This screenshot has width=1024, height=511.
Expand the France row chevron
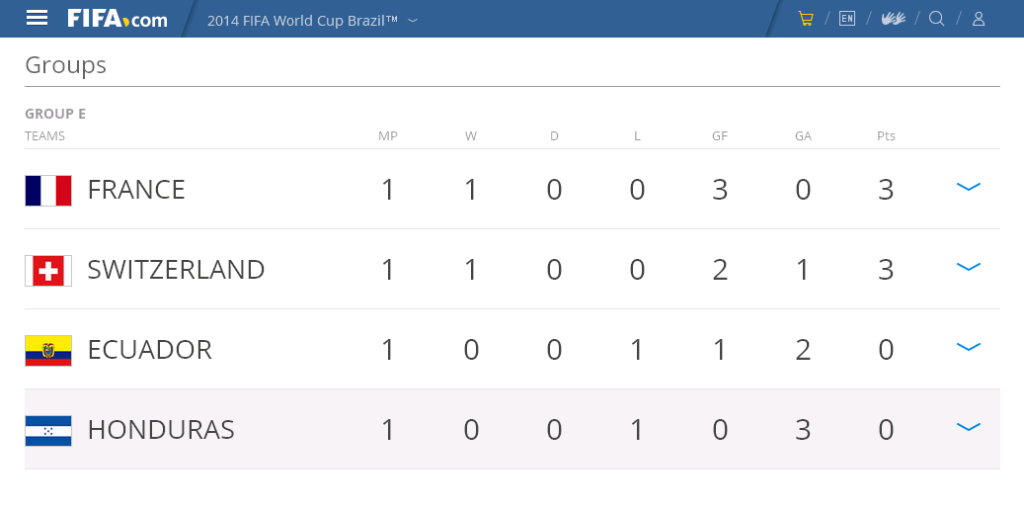[968, 187]
